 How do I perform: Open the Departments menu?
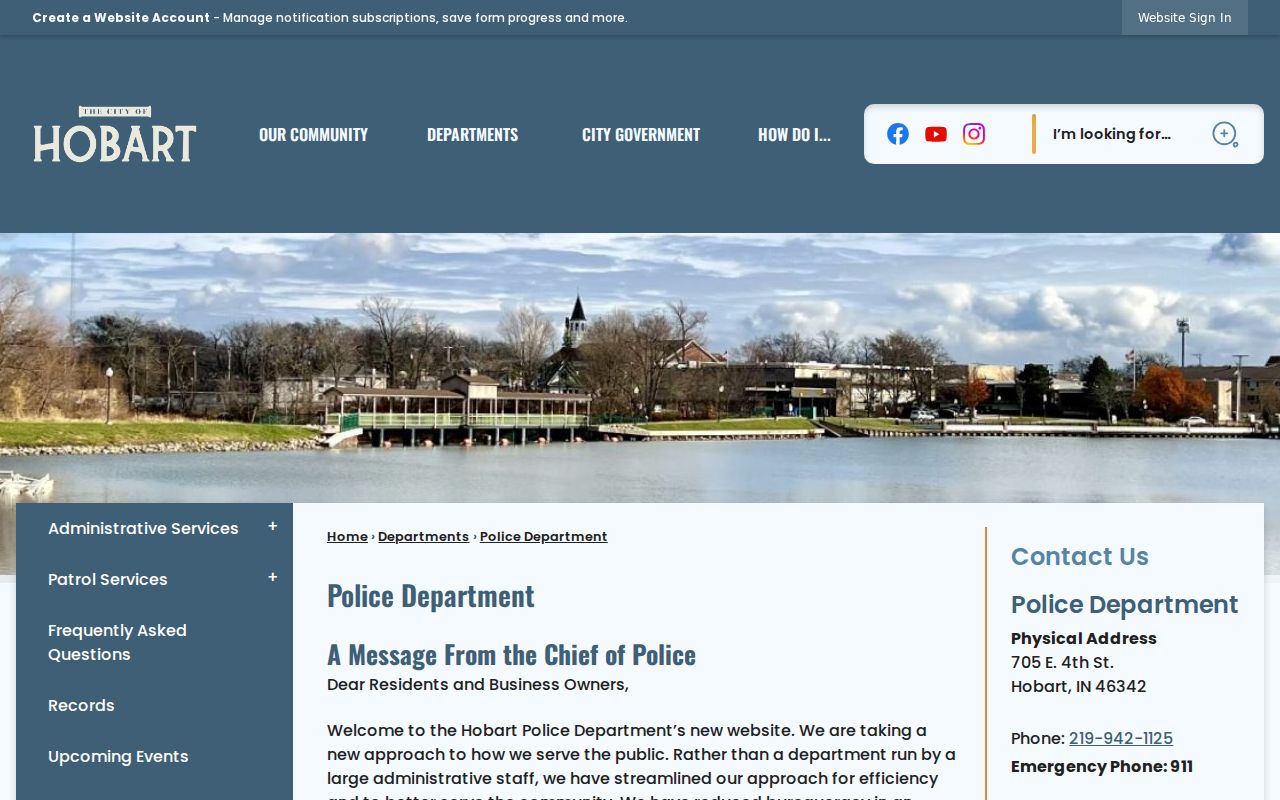point(472,134)
